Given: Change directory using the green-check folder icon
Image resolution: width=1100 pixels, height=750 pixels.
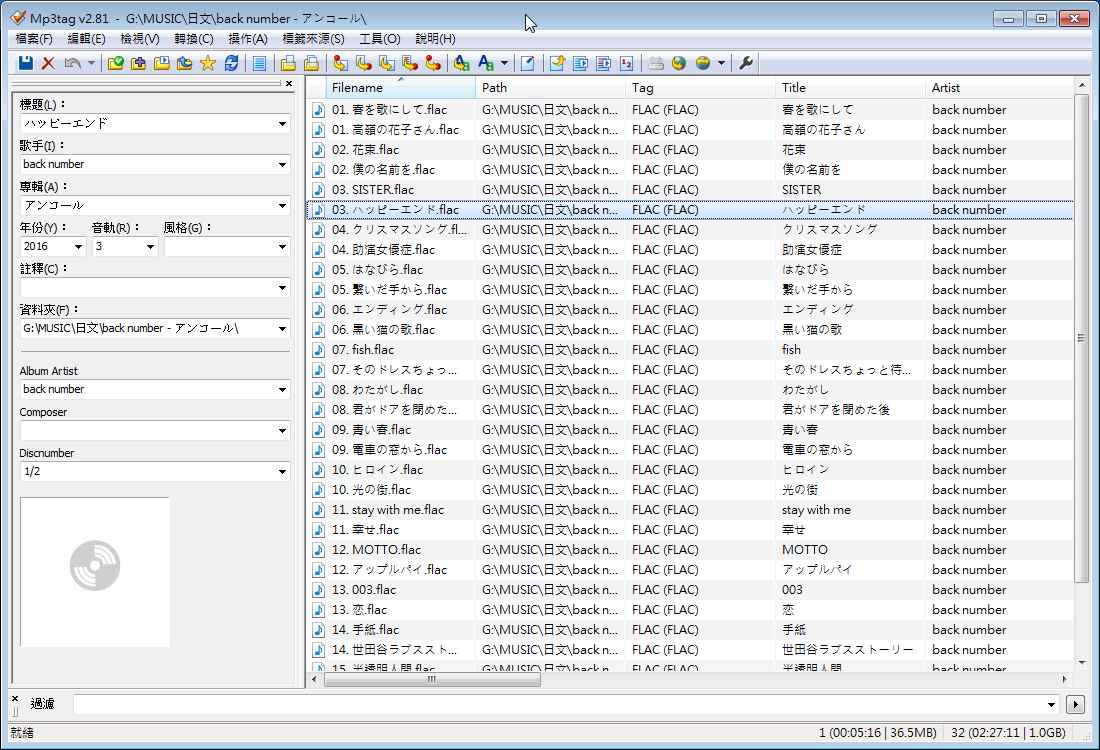Looking at the screenshot, I should tap(116, 63).
